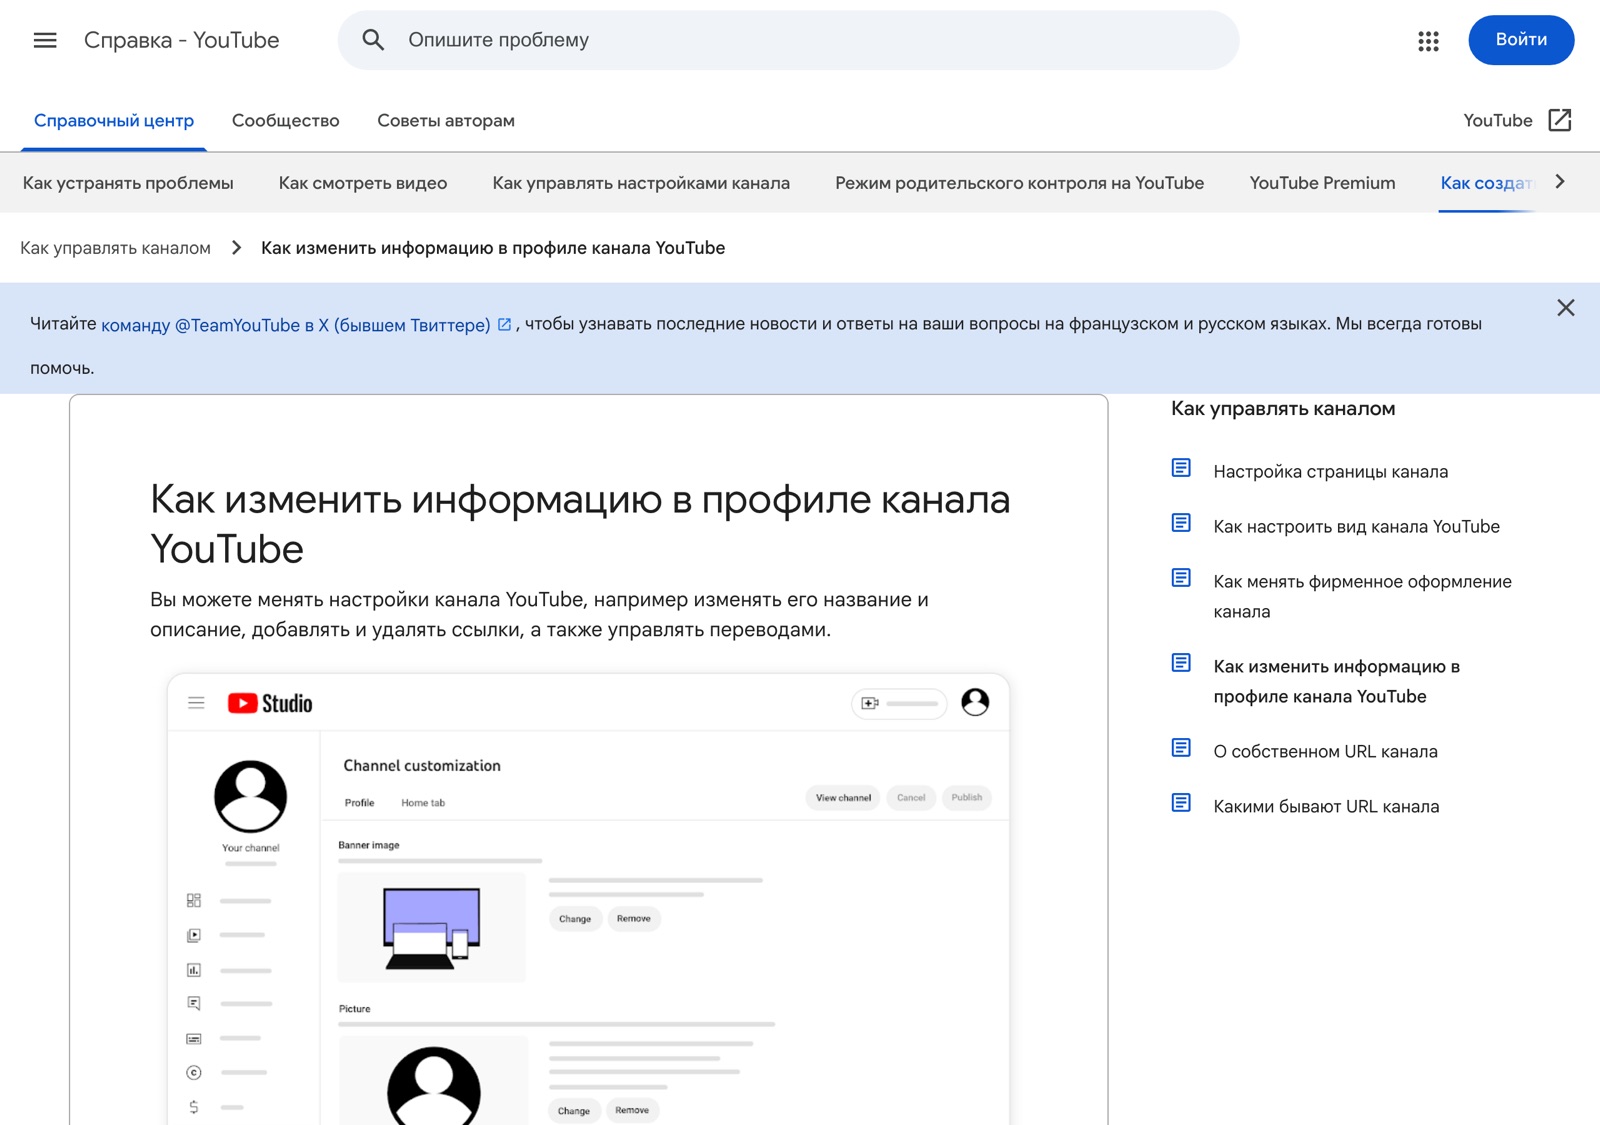
Task: Click article icon beside Какими бывают URL канала
Action: coord(1181,803)
